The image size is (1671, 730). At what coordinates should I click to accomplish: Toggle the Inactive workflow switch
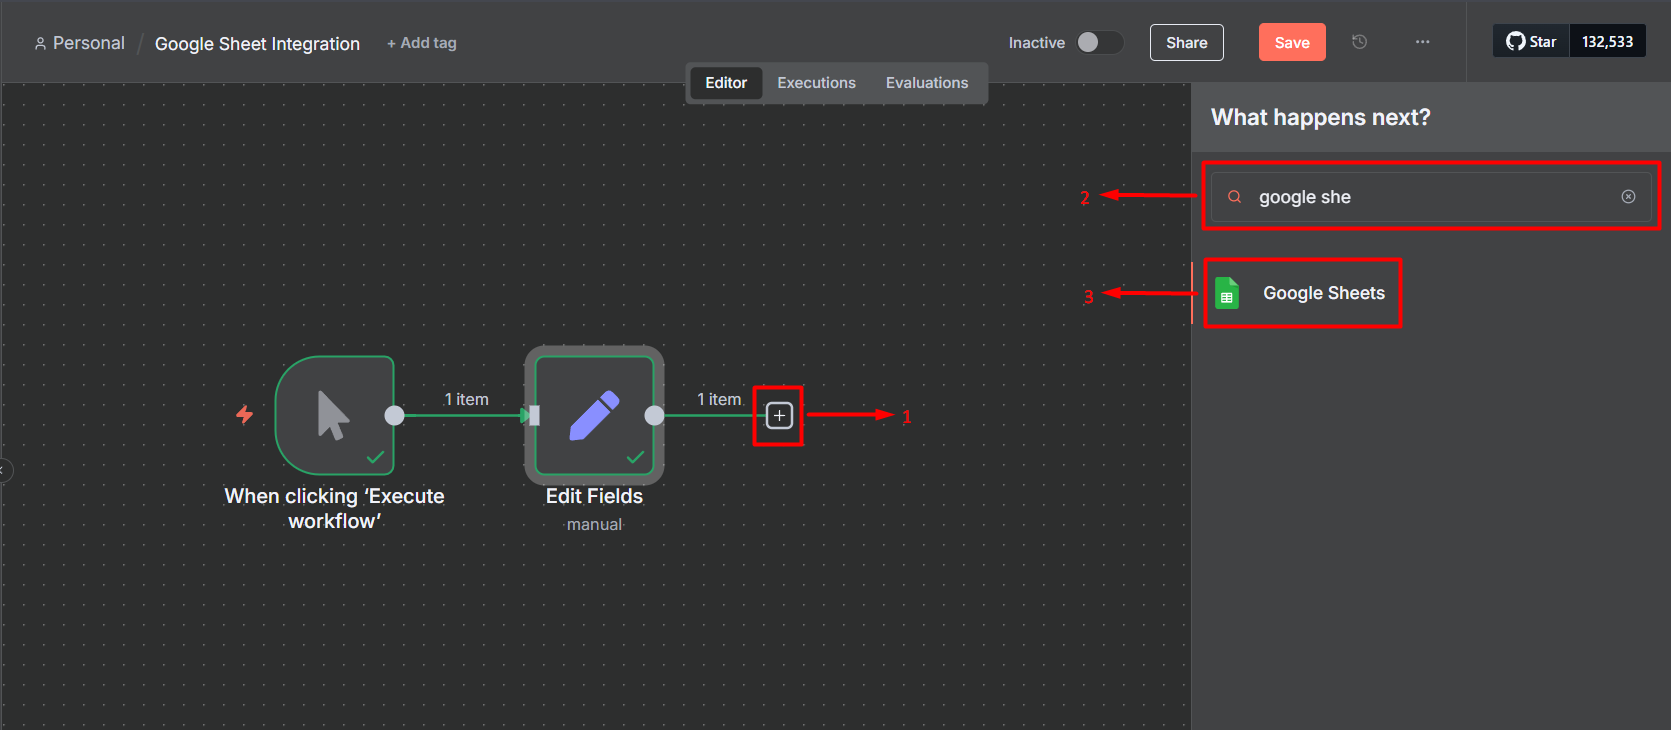click(1099, 42)
